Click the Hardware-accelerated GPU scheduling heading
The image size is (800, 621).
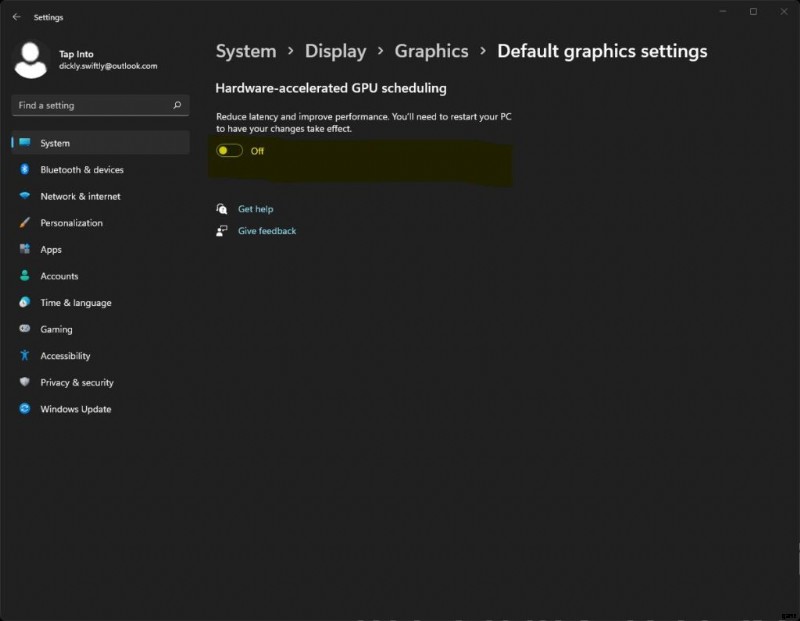click(331, 88)
